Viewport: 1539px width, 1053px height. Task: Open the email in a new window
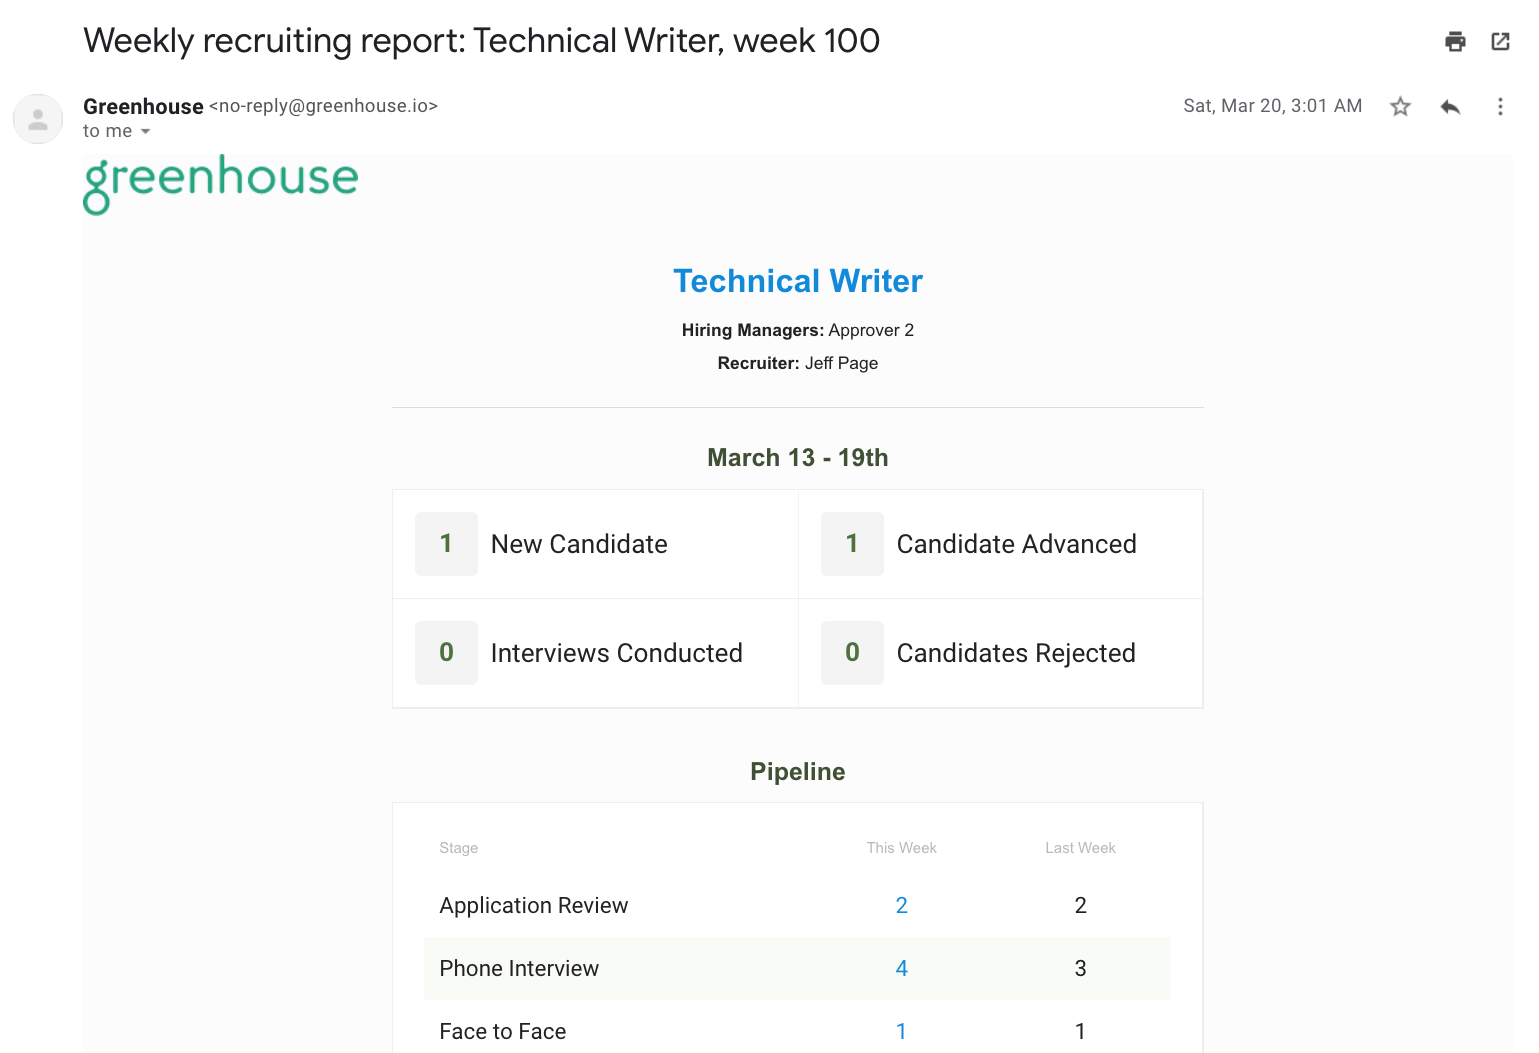pos(1500,41)
